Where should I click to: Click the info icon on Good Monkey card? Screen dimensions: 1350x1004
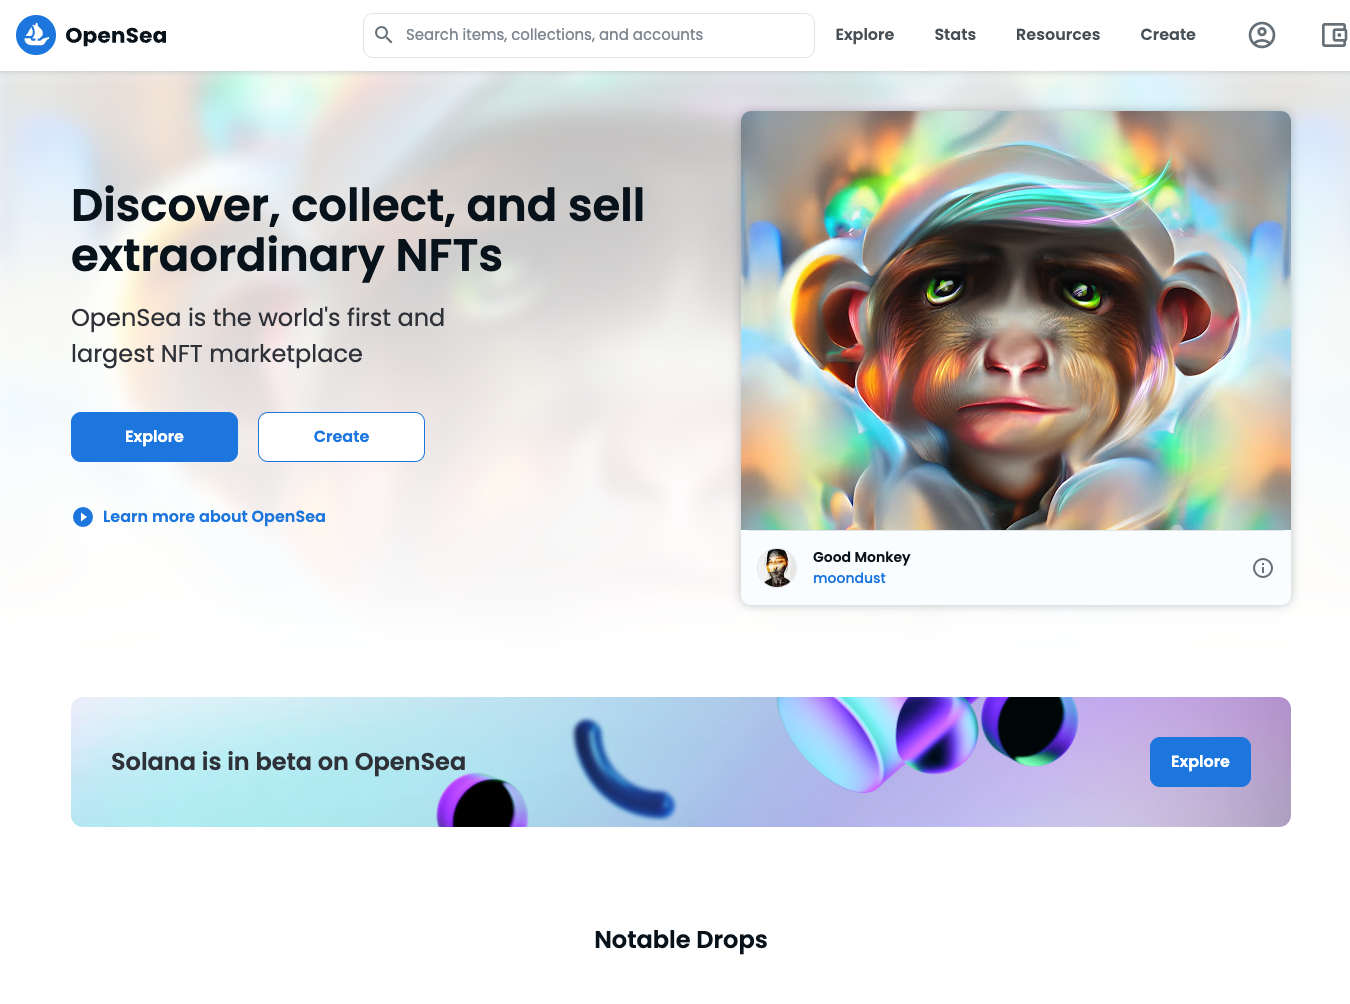1263,568
